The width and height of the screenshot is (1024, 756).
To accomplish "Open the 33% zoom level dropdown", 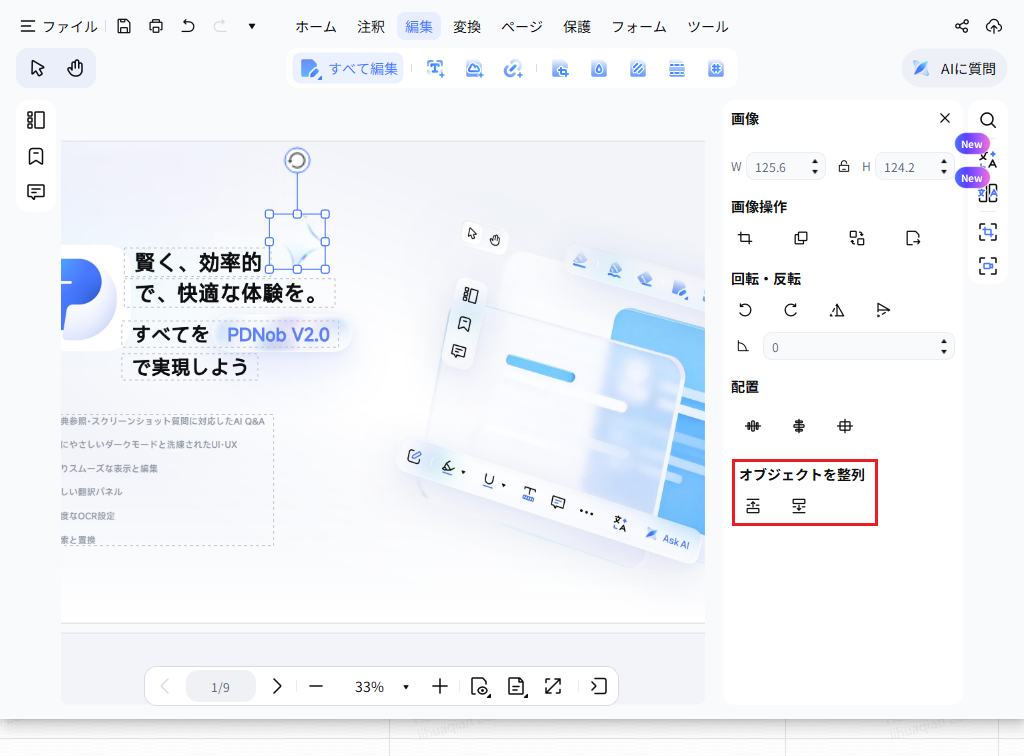I will (406, 687).
